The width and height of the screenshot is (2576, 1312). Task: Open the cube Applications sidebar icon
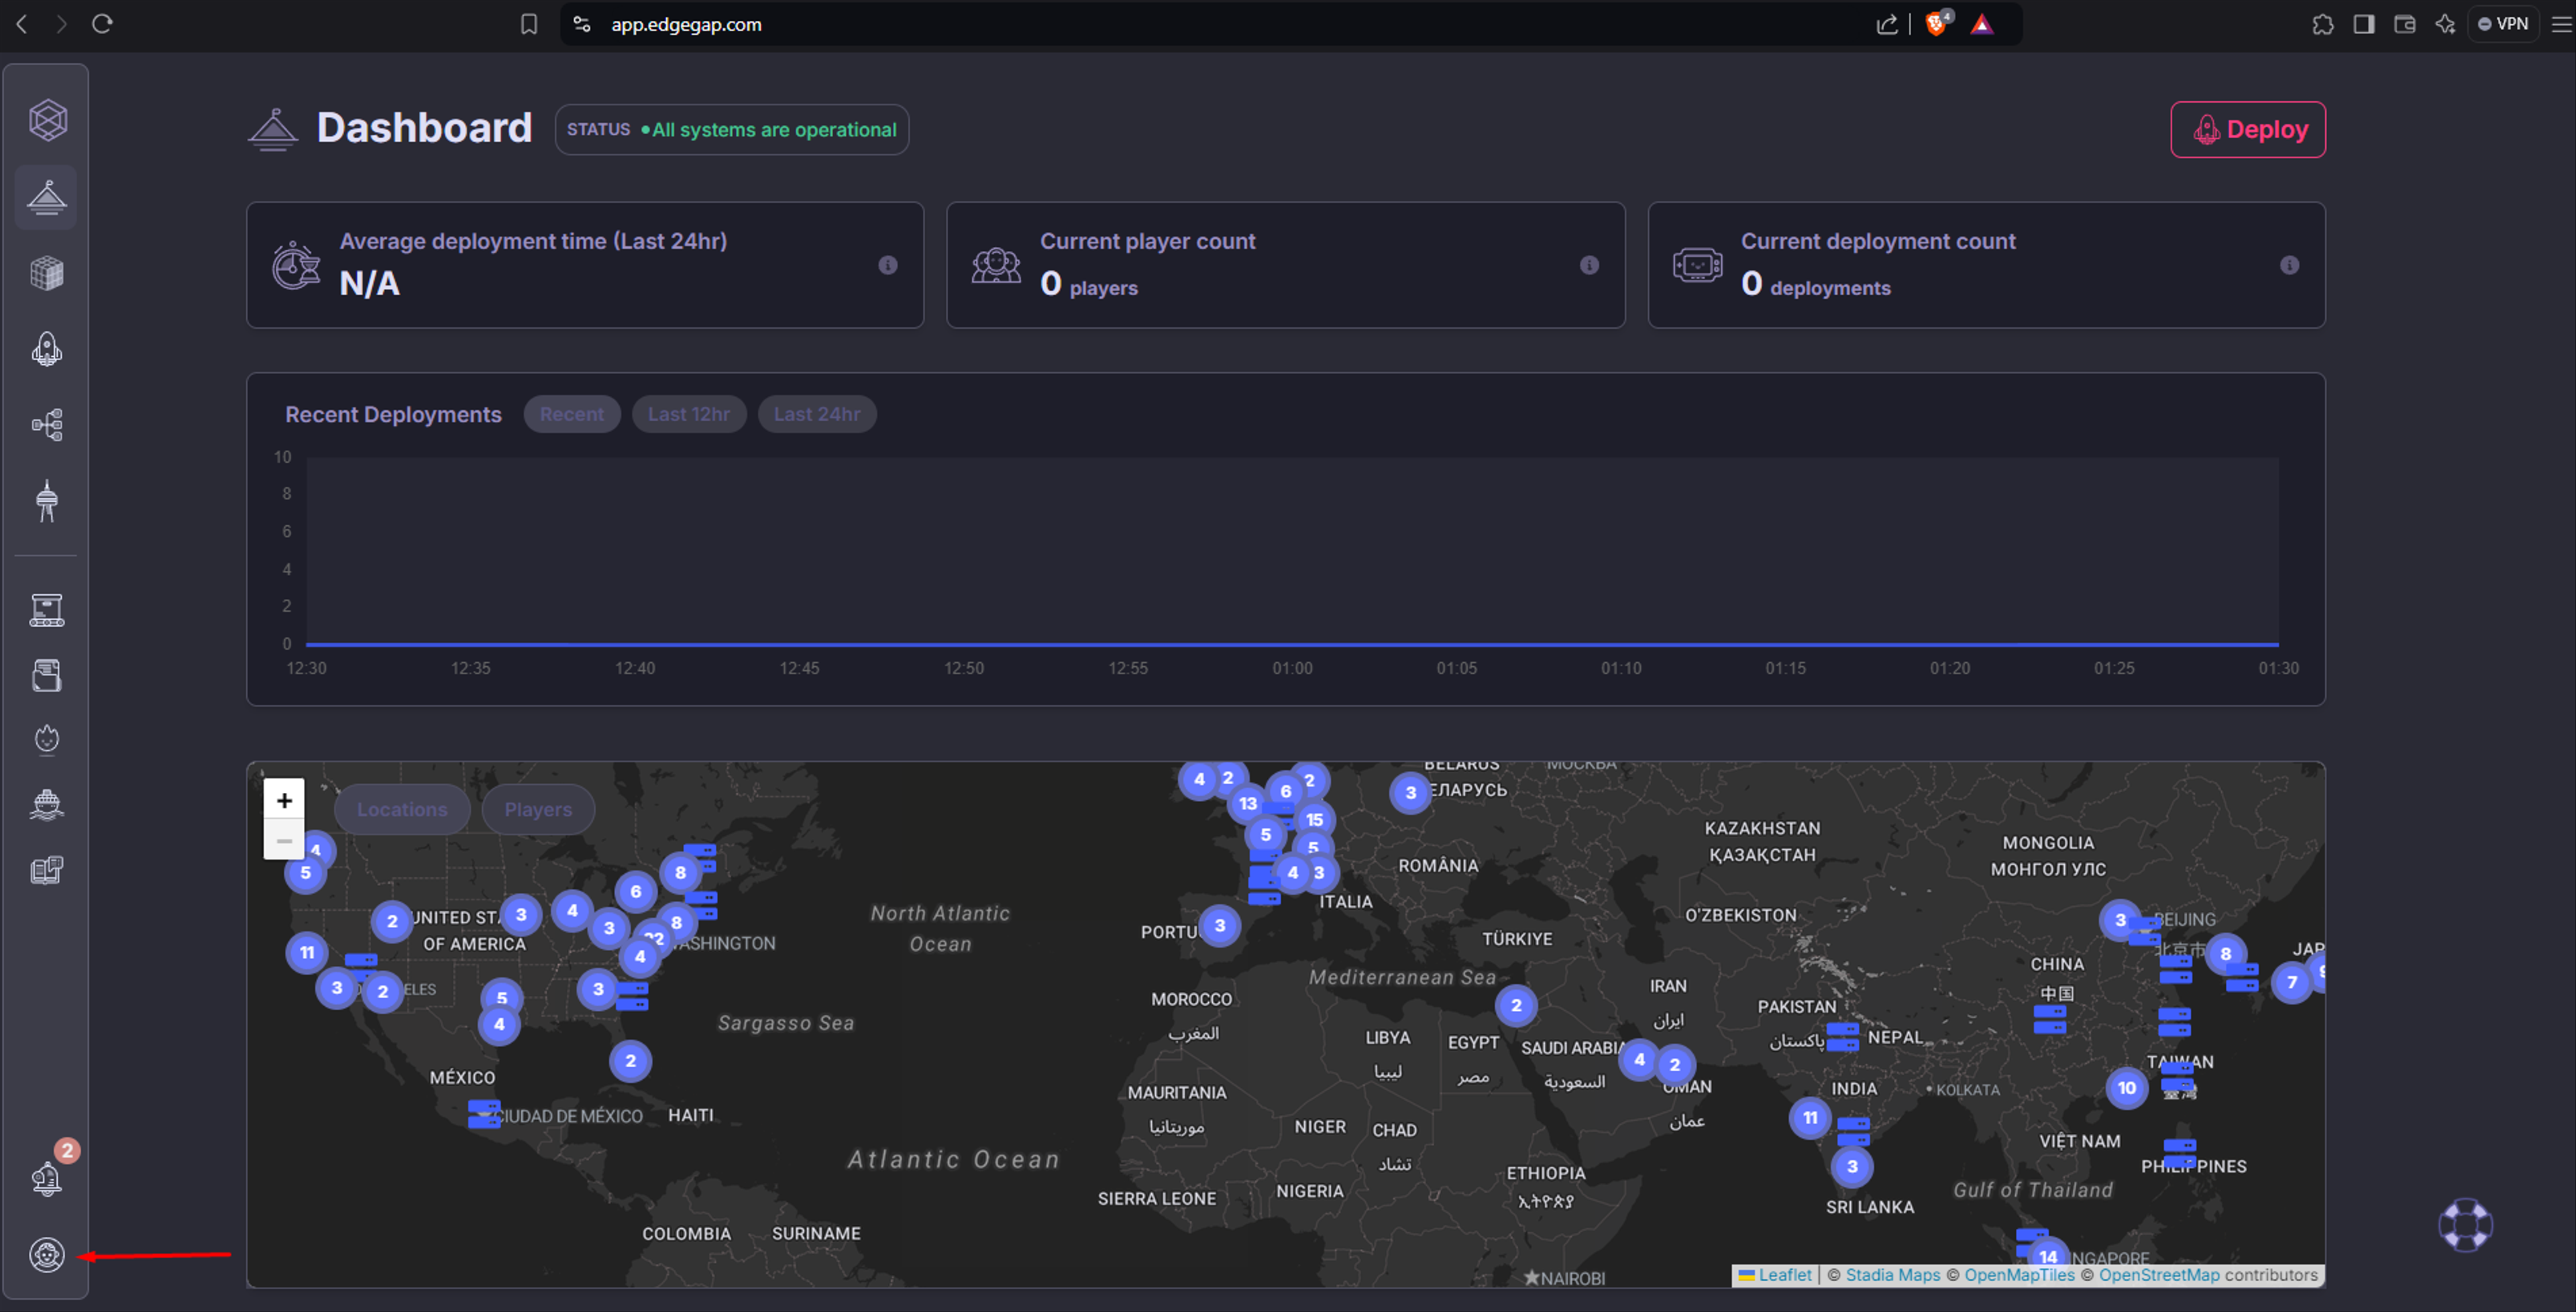47,273
